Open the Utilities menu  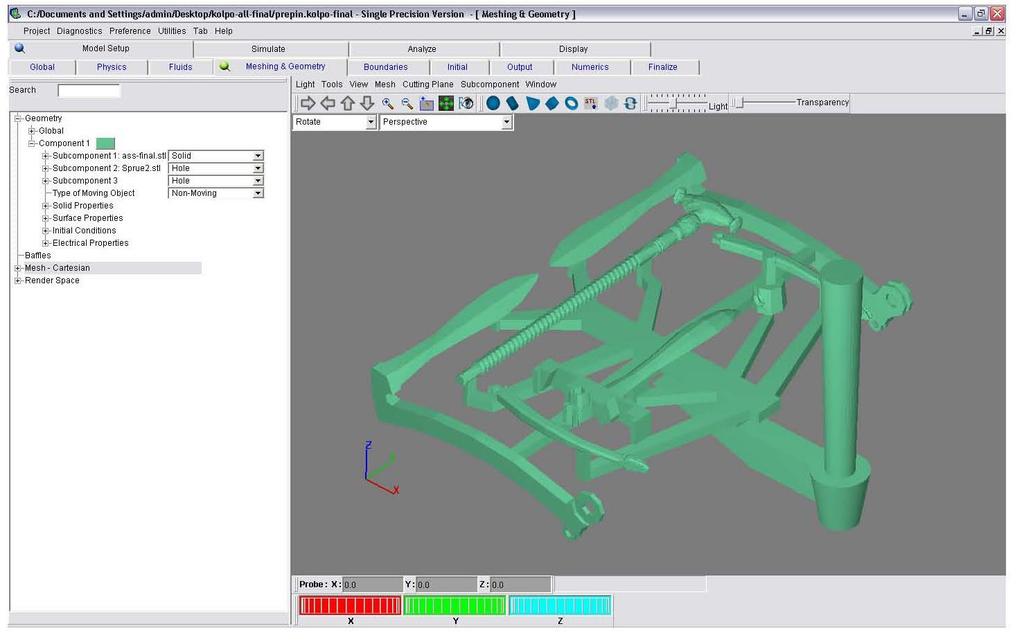pyautogui.click(x=172, y=31)
